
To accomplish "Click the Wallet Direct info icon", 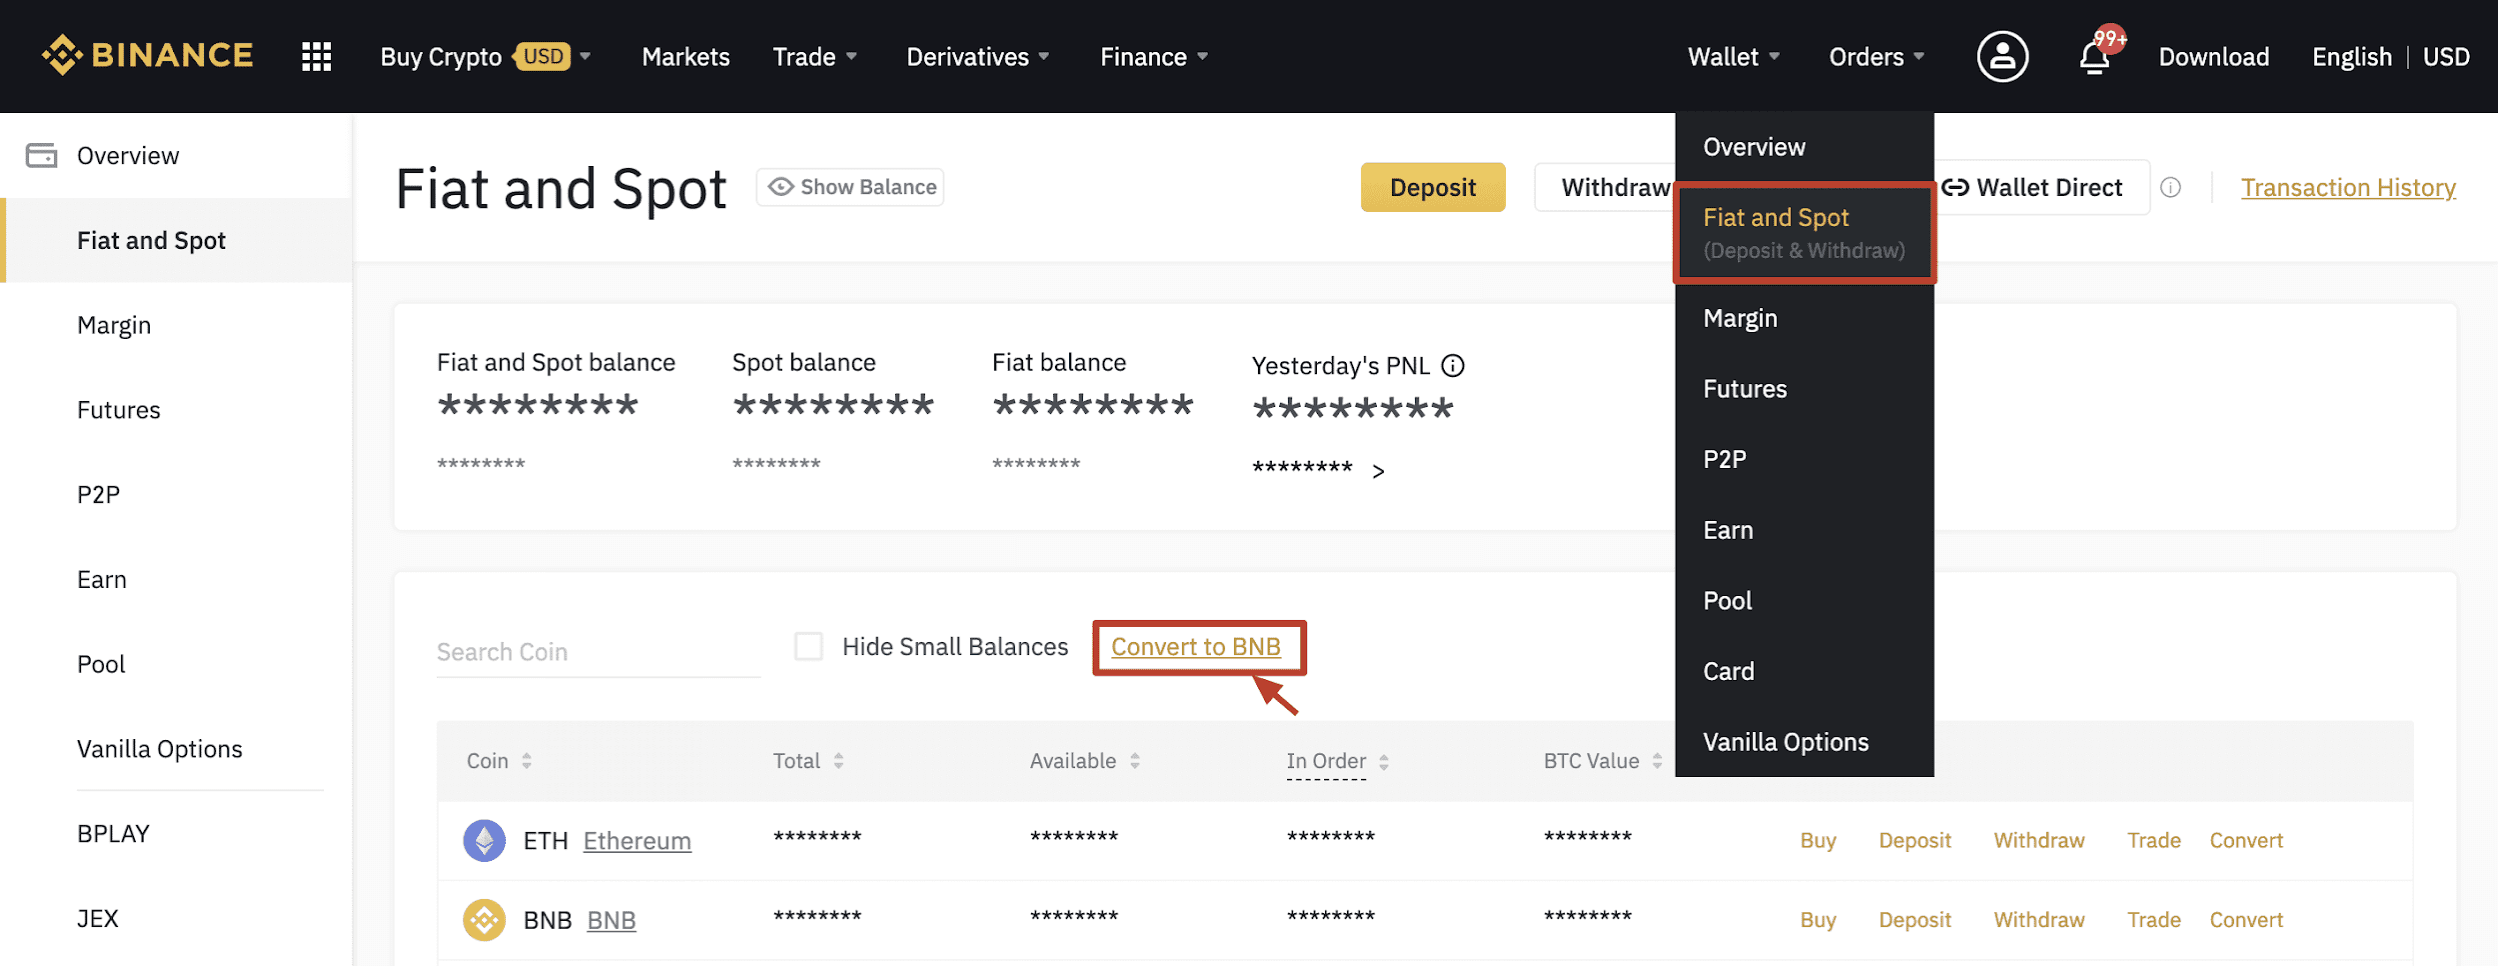I will (x=2170, y=188).
